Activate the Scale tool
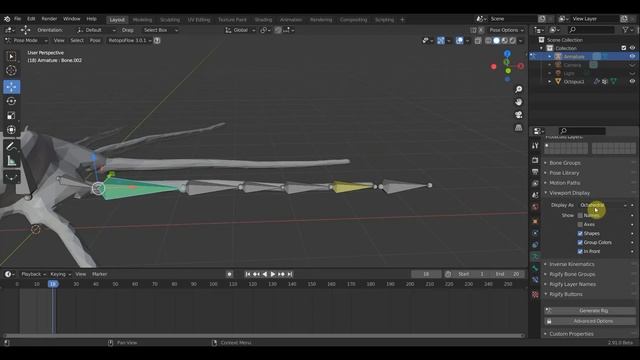640x360 pixels. click(11, 116)
